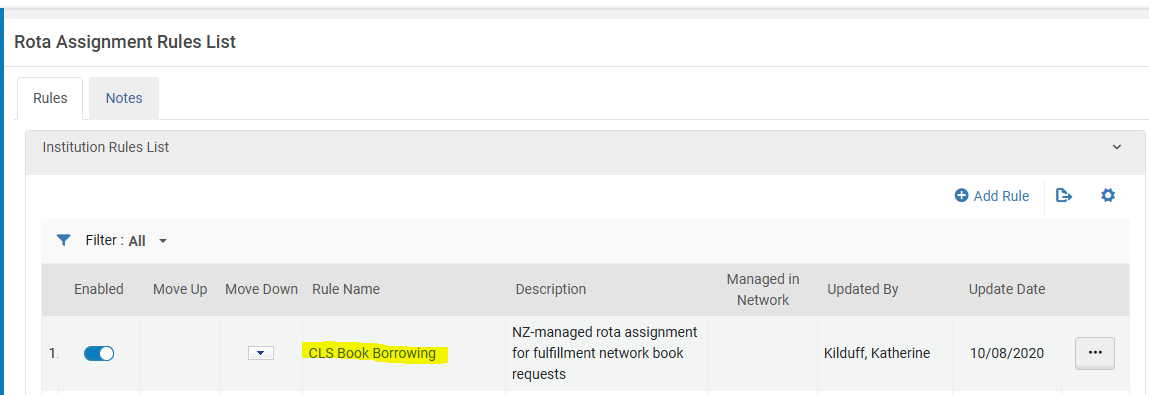Click the Description column header

tap(550, 289)
